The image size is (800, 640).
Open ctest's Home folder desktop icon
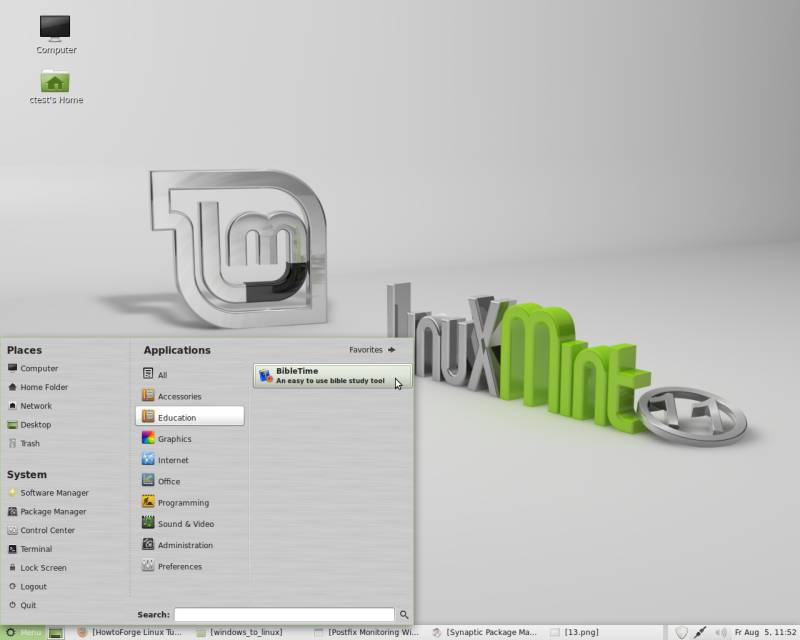pos(56,87)
